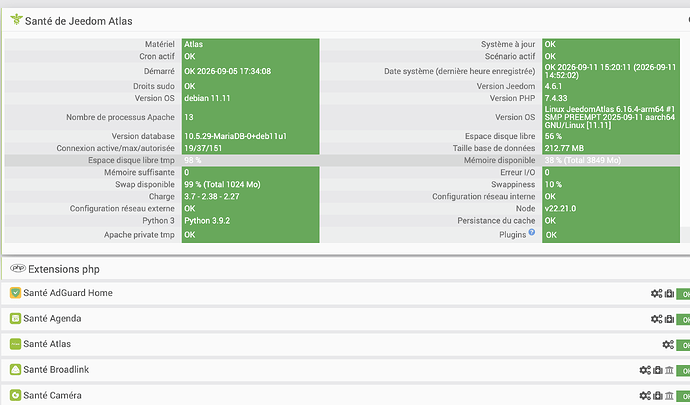
Task: Click the 'Plugins' label text
Action: (512, 235)
